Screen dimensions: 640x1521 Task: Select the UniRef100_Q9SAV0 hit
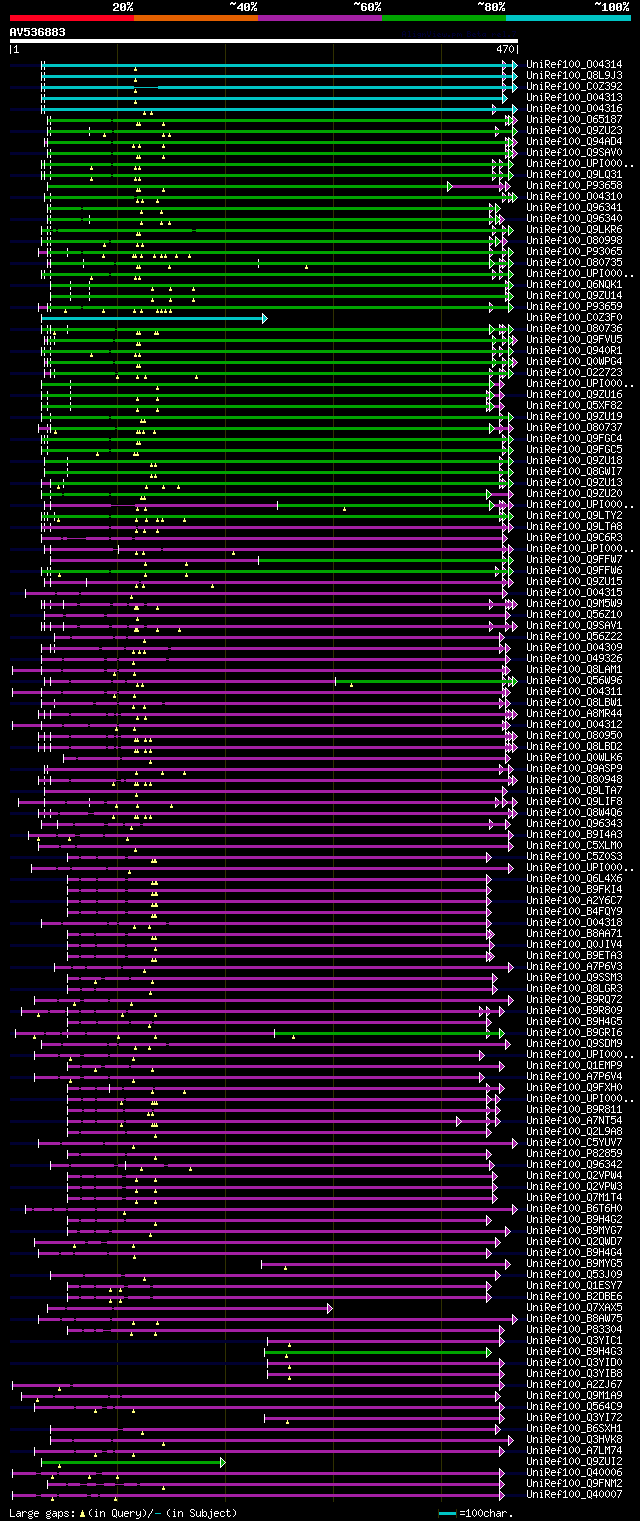pos(575,153)
